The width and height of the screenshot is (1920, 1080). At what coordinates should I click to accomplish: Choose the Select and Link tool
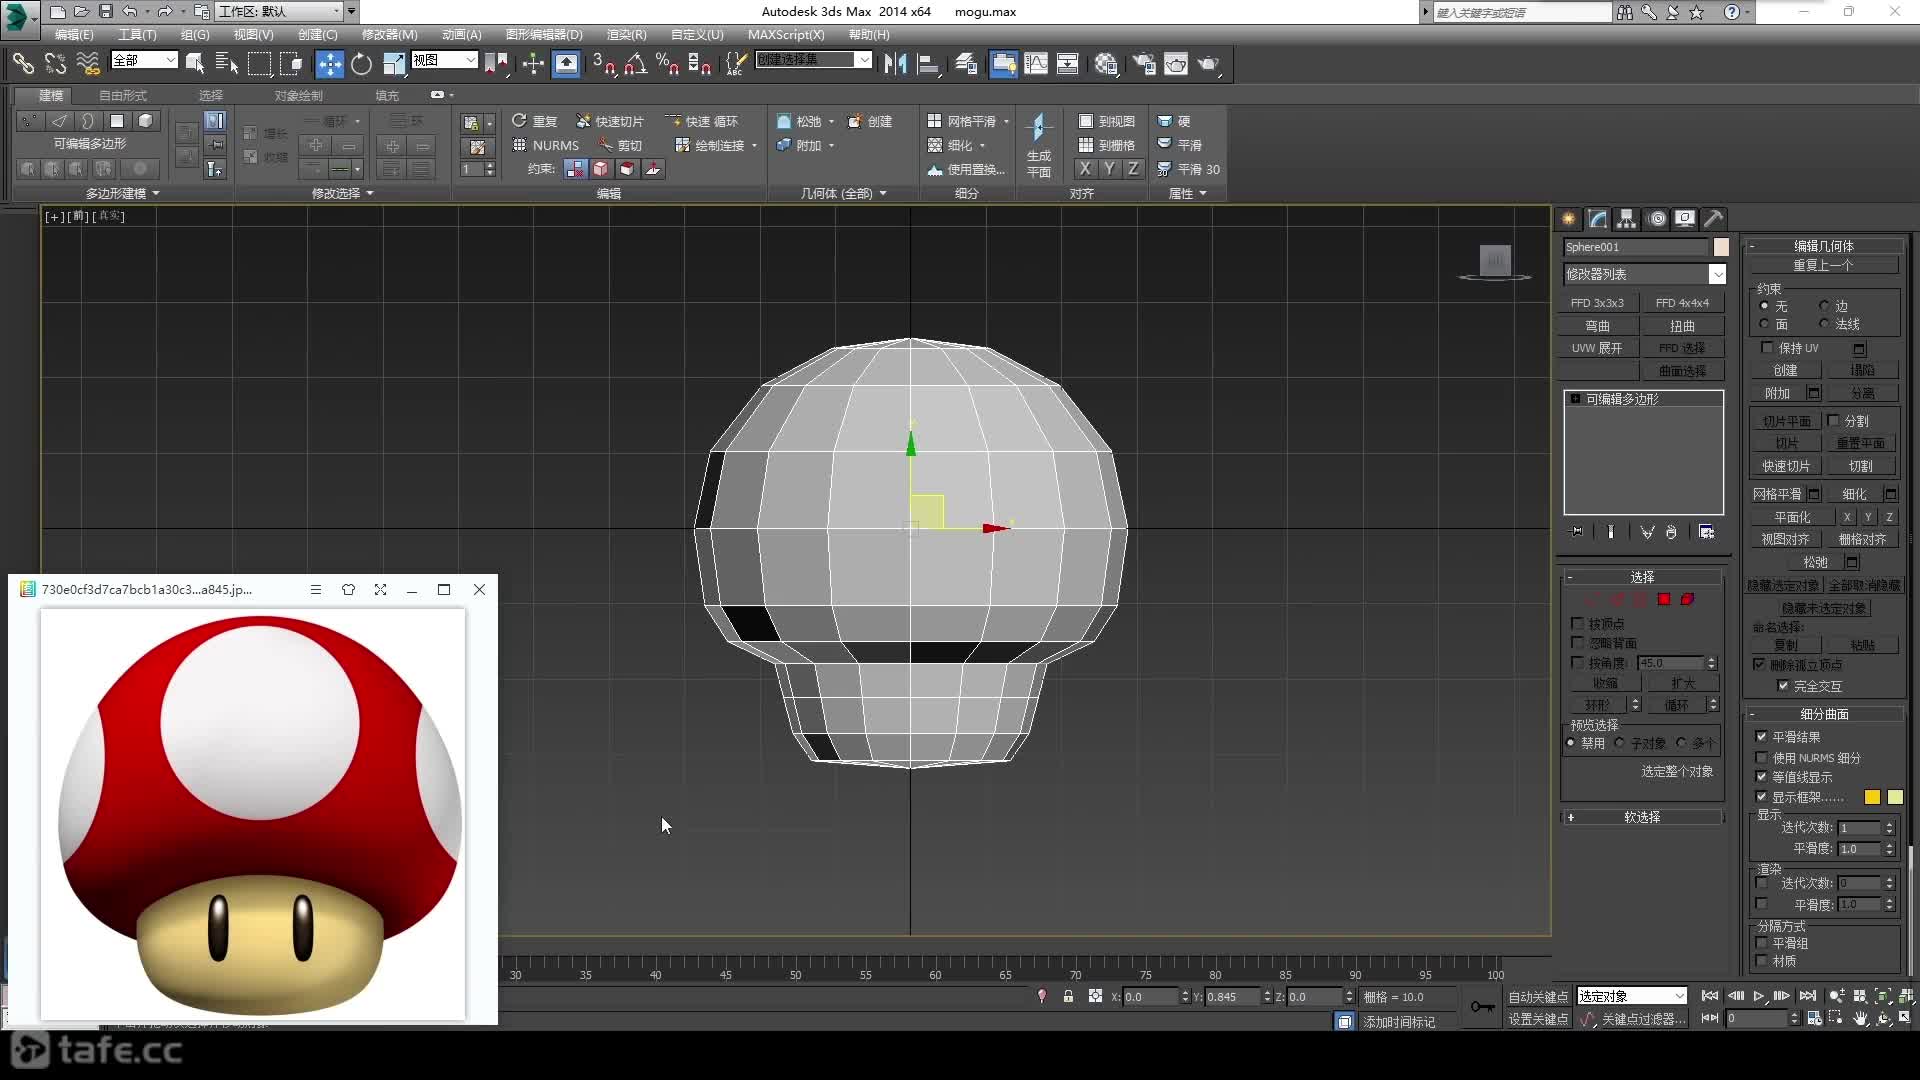click(23, 64)
